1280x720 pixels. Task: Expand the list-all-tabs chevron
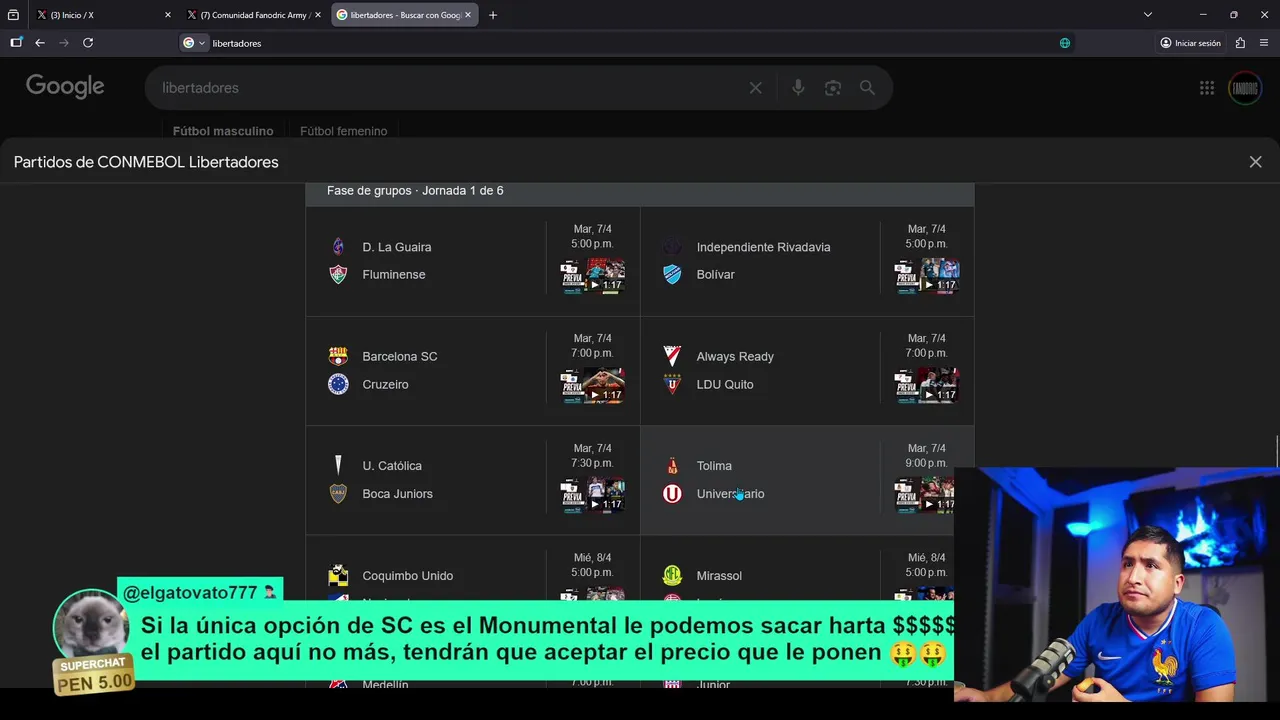point(1148,15)
